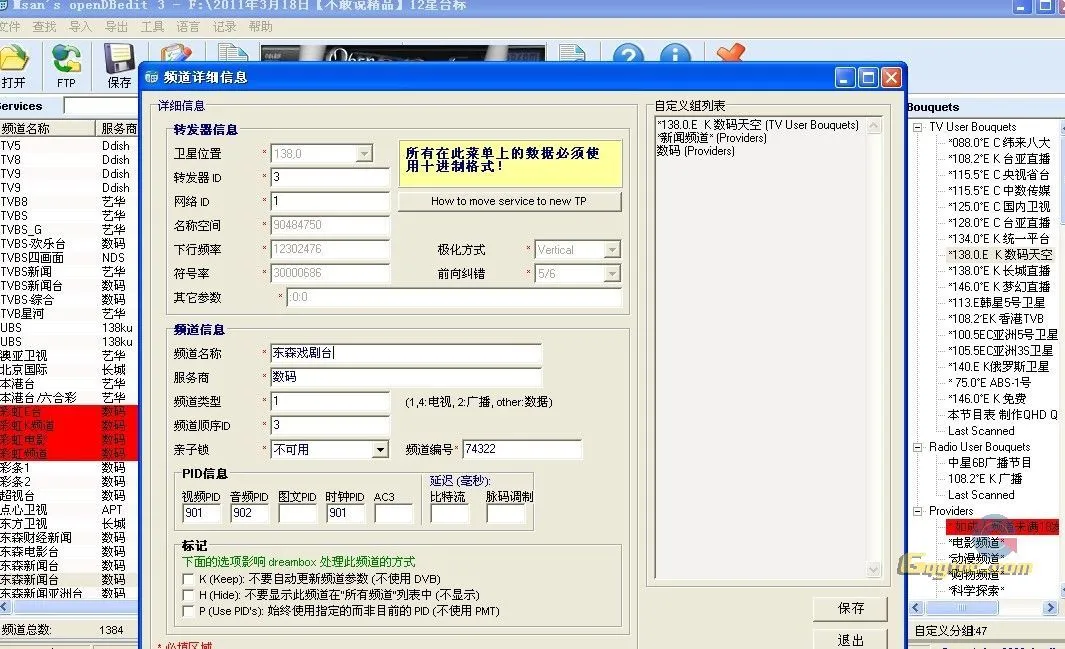Open the 工具 menu
Image resolution: width=1065 pixels, height=649 pixels.
(151, 27)
